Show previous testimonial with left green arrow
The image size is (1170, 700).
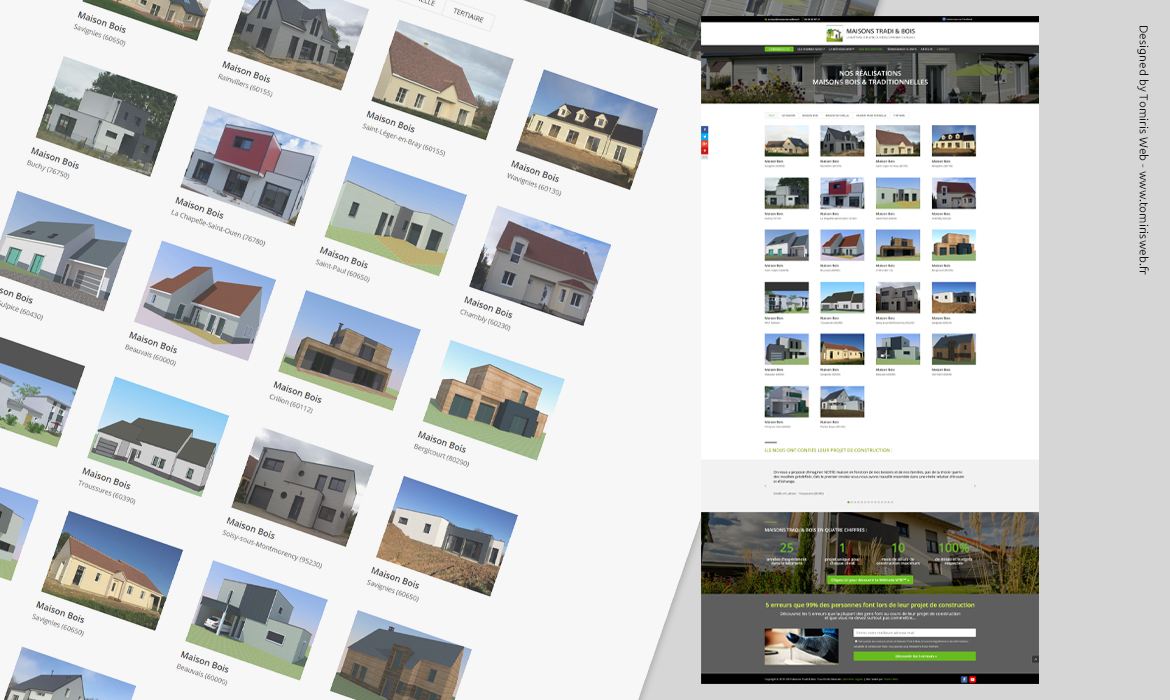[766, 486]
